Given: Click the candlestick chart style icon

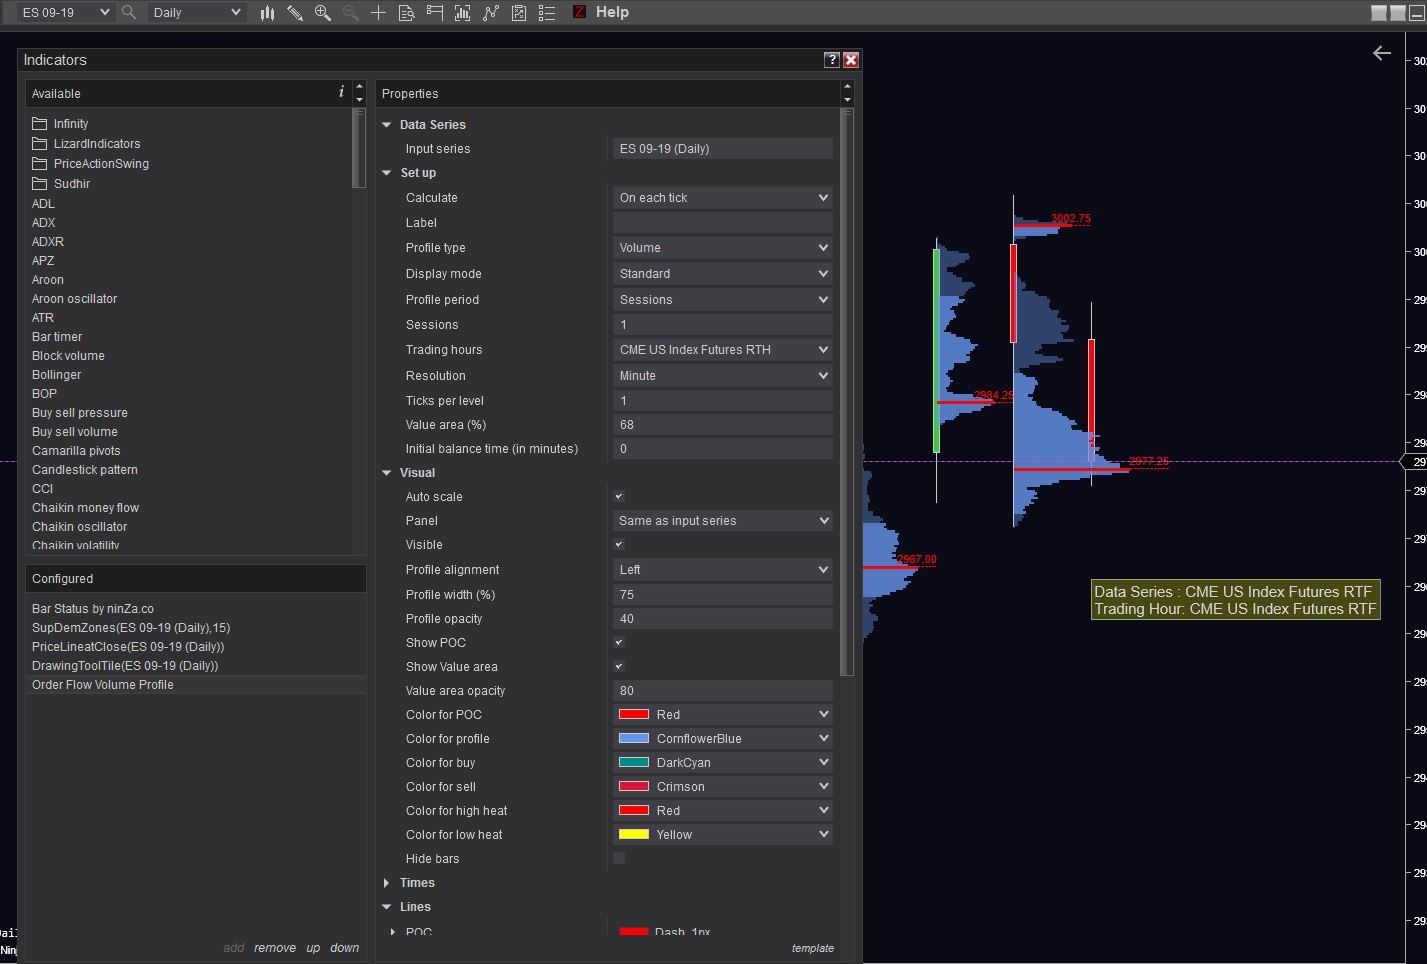Looking at the screenshot, I should pyautogui.click(x=267, y=13).
